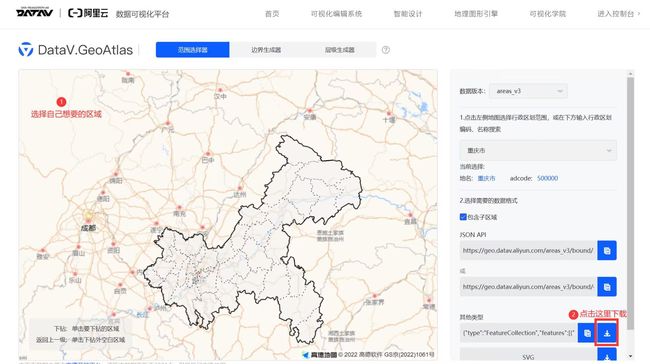Switch to the 边界生成器 tab

click(266, 50)
